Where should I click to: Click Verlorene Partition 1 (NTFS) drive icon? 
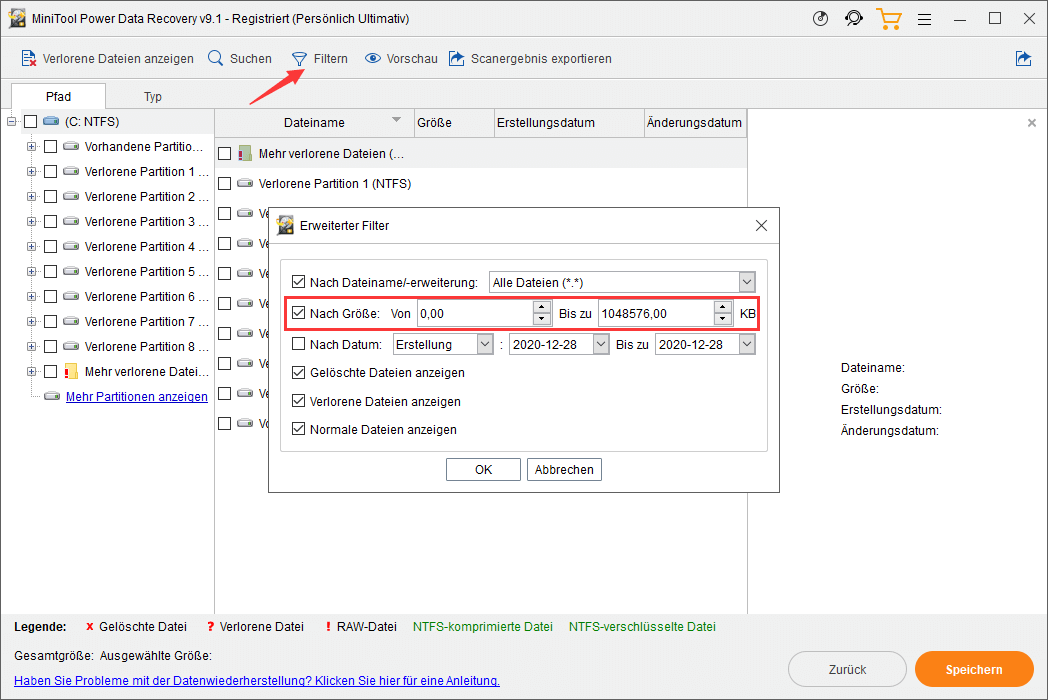[245, 183]
